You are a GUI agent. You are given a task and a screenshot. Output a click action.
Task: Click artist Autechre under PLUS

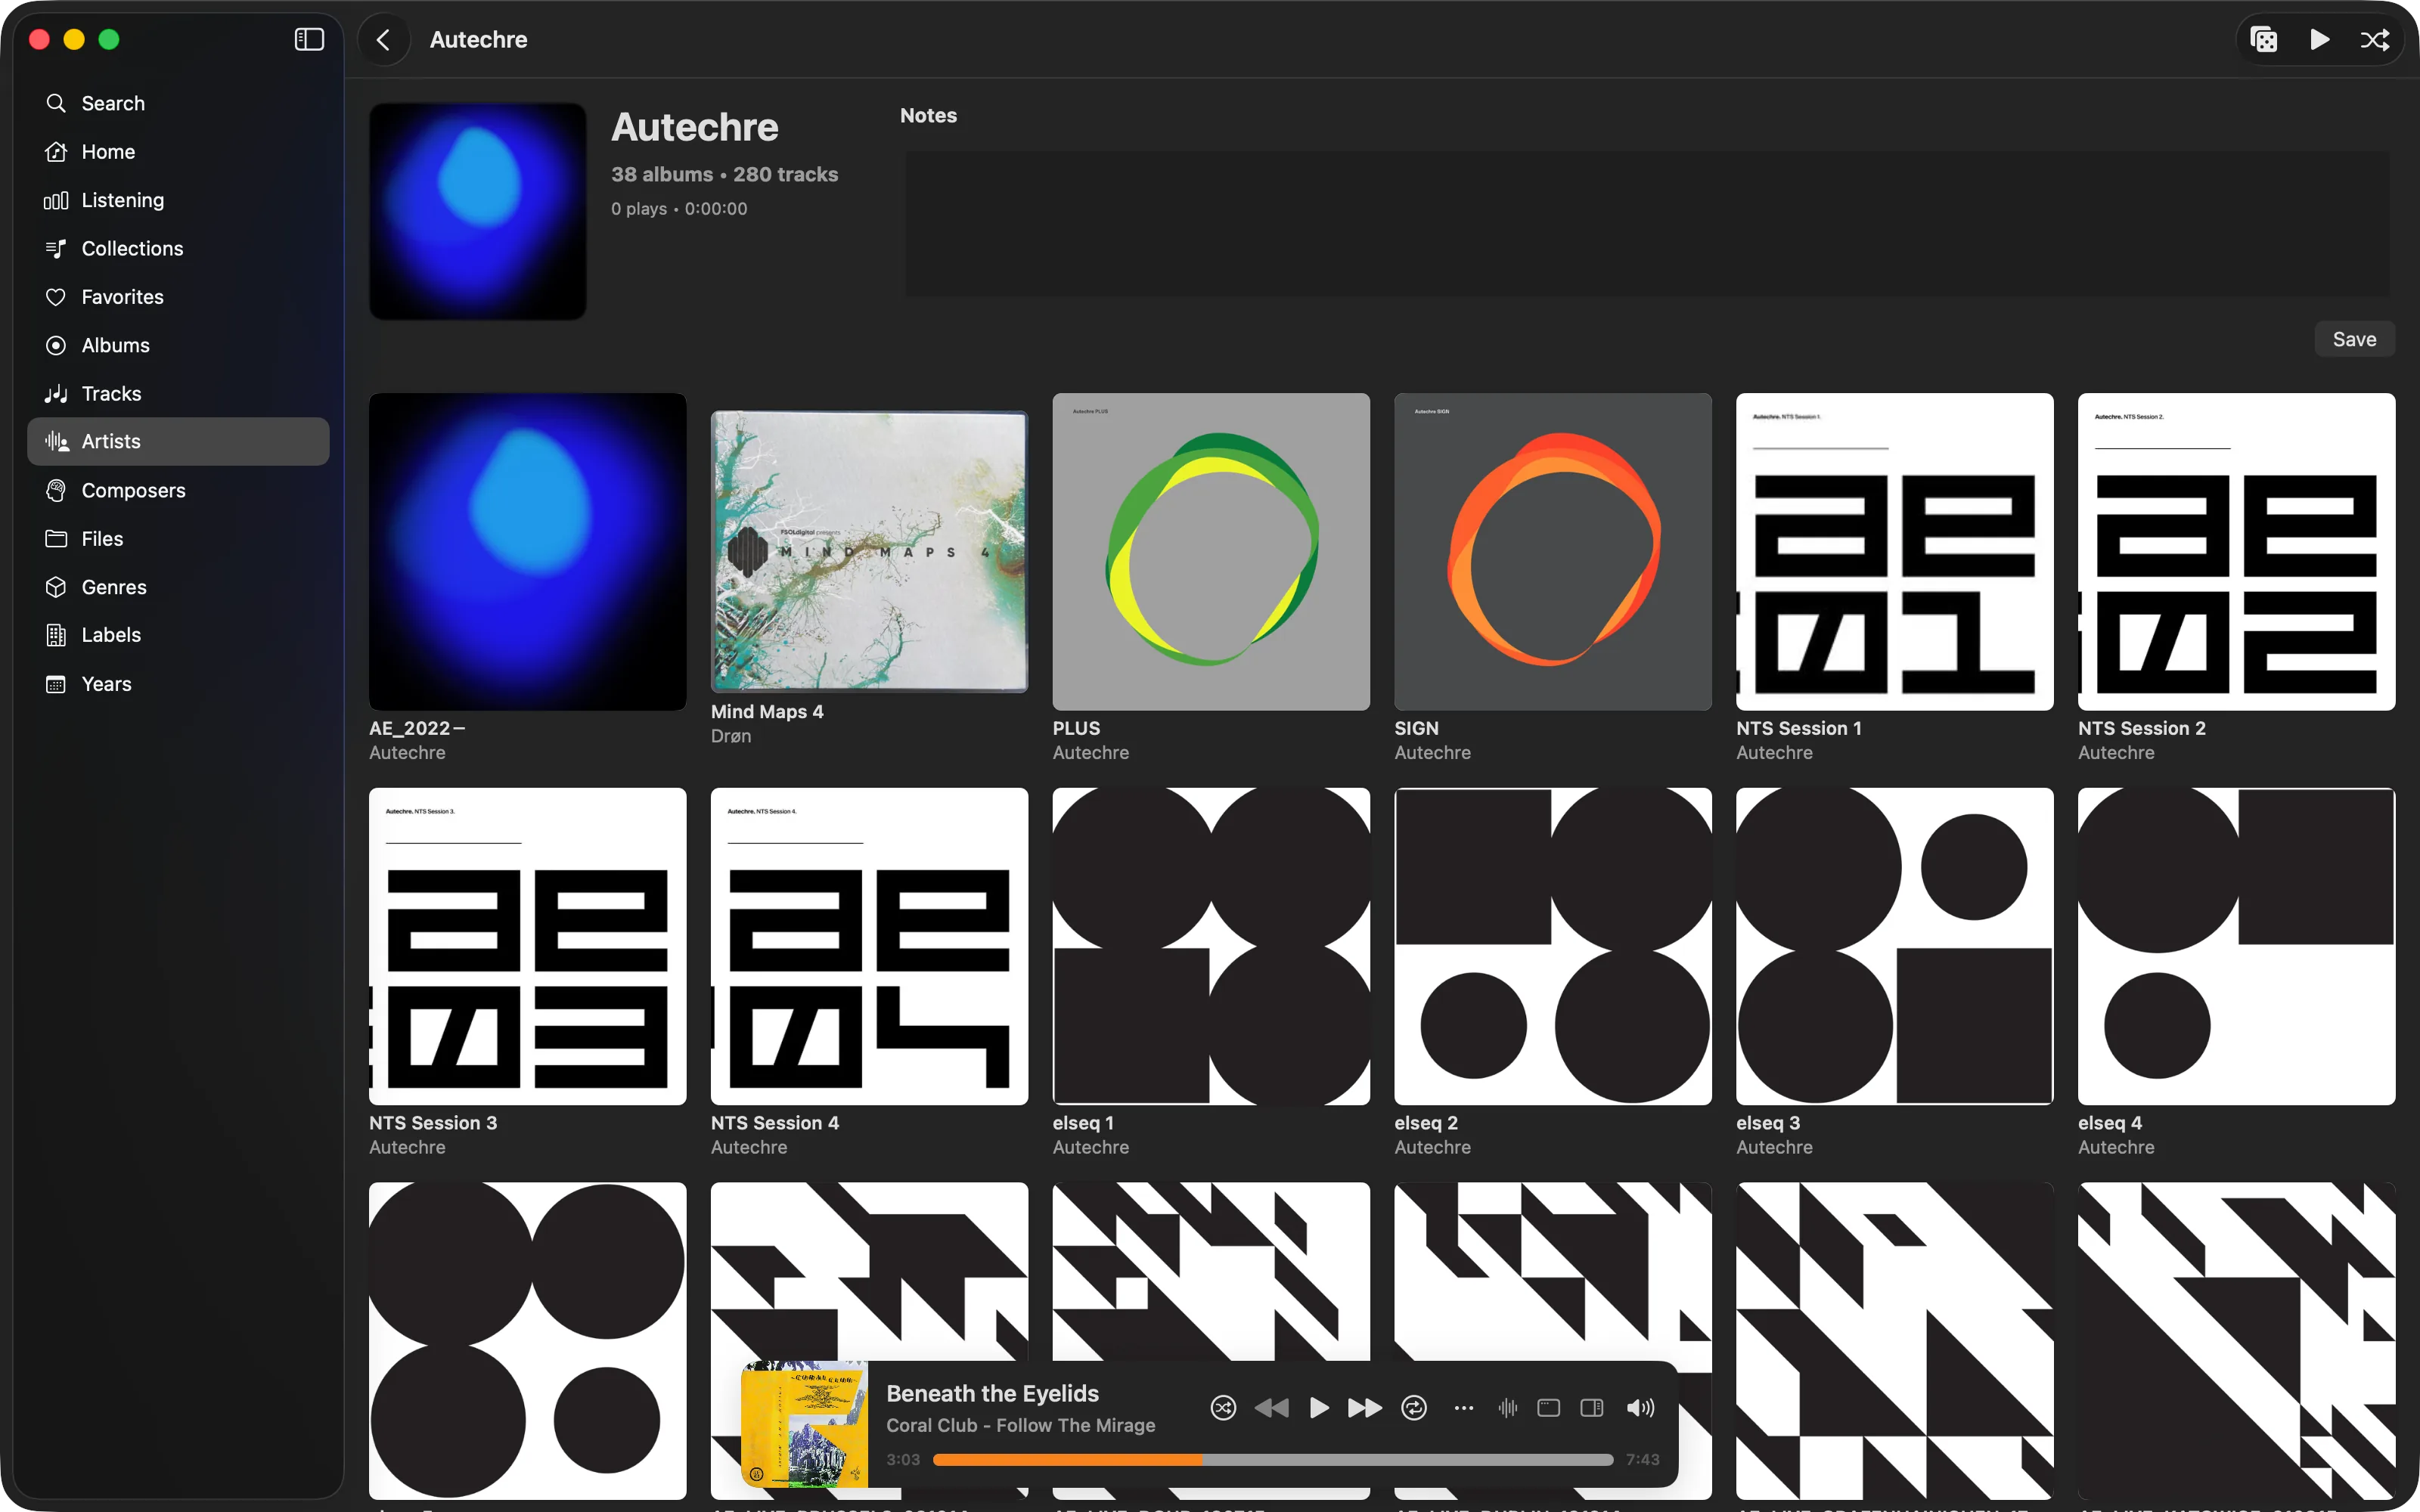point(1091,753)
